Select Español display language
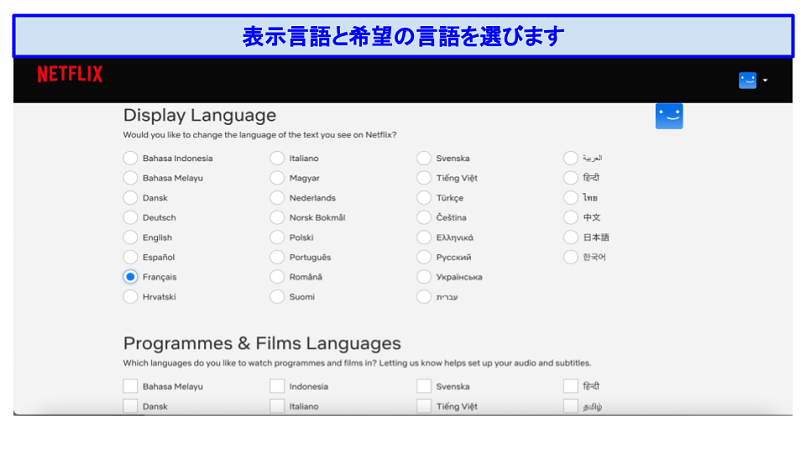This screenshot has height=453, width=806. click(131, 257)
